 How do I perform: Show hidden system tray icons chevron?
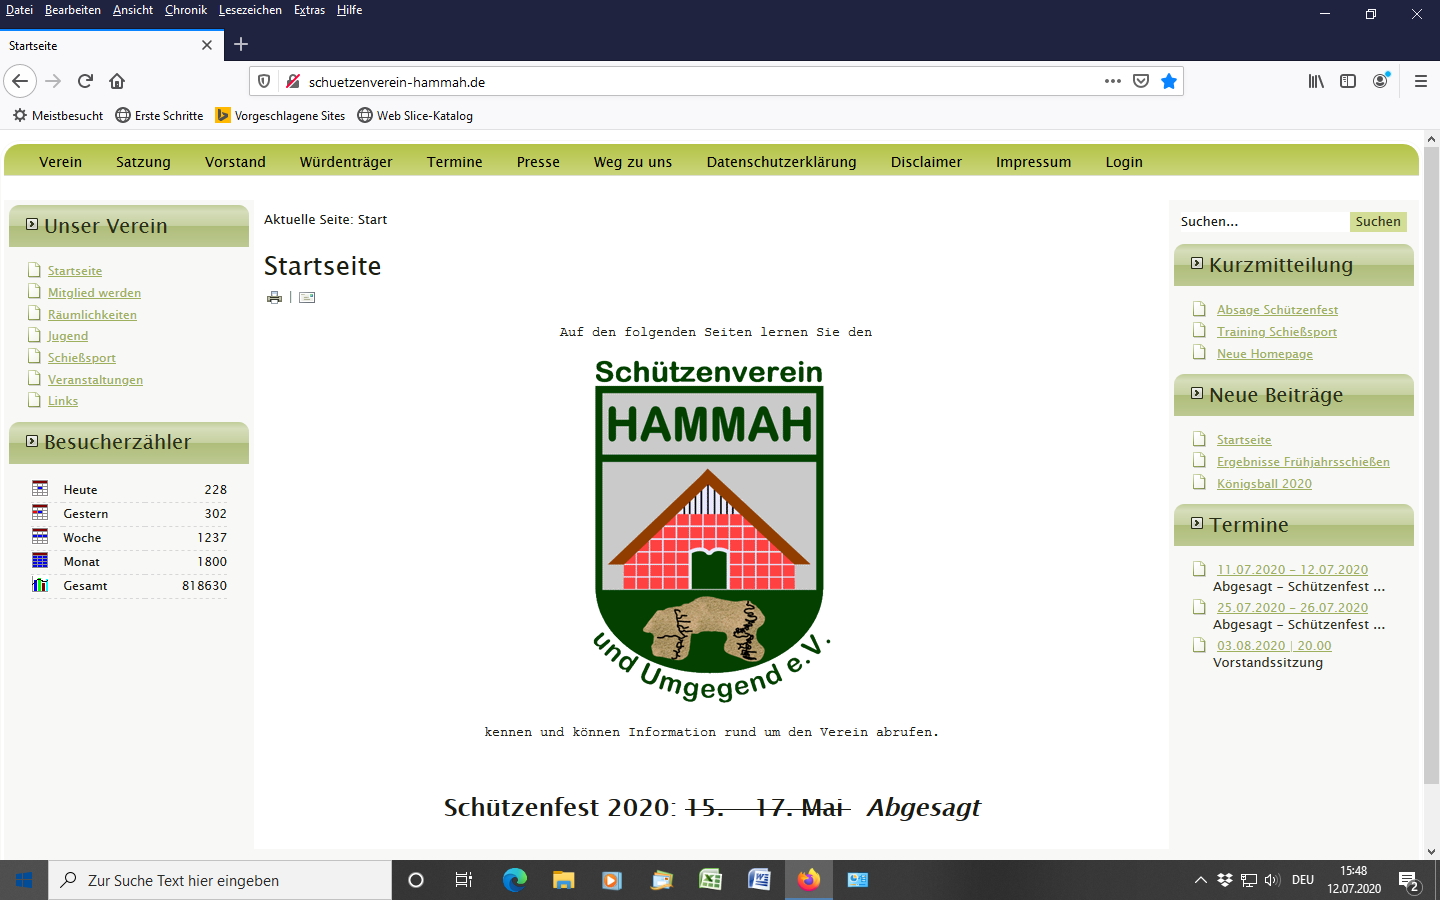coord(1200,880)
